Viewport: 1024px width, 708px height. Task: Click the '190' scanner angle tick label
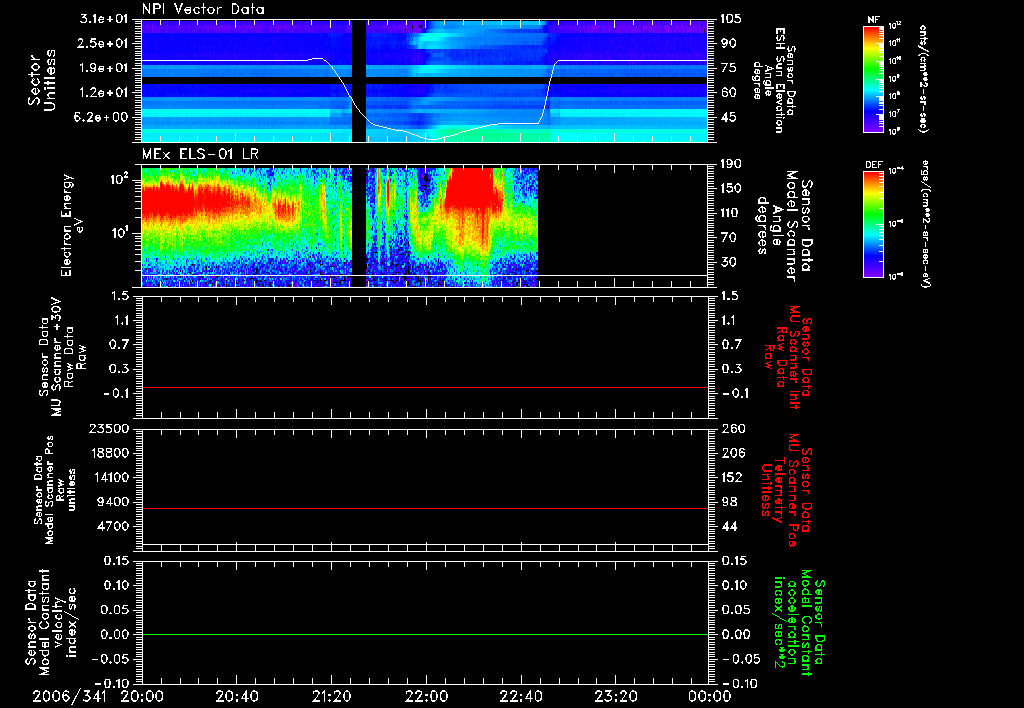(x=731, y=164)
